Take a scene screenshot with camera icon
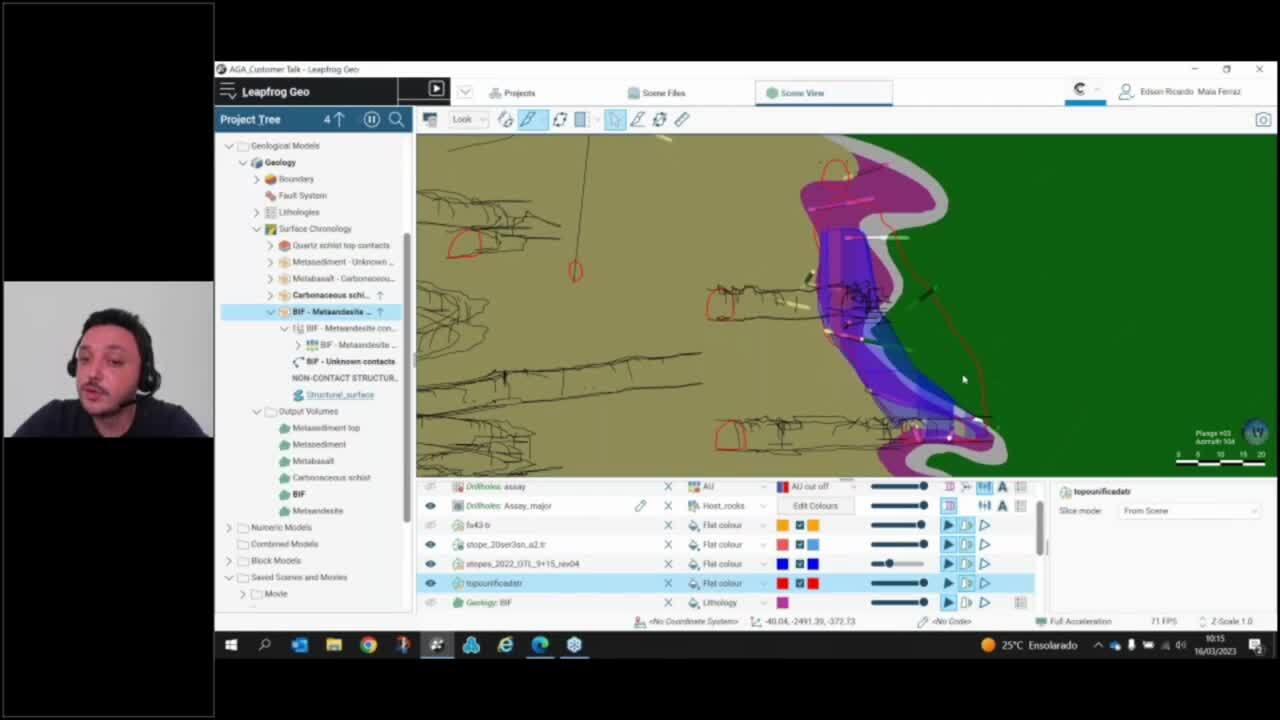This screenshot has height=720, width=1280. [1263, 119]
